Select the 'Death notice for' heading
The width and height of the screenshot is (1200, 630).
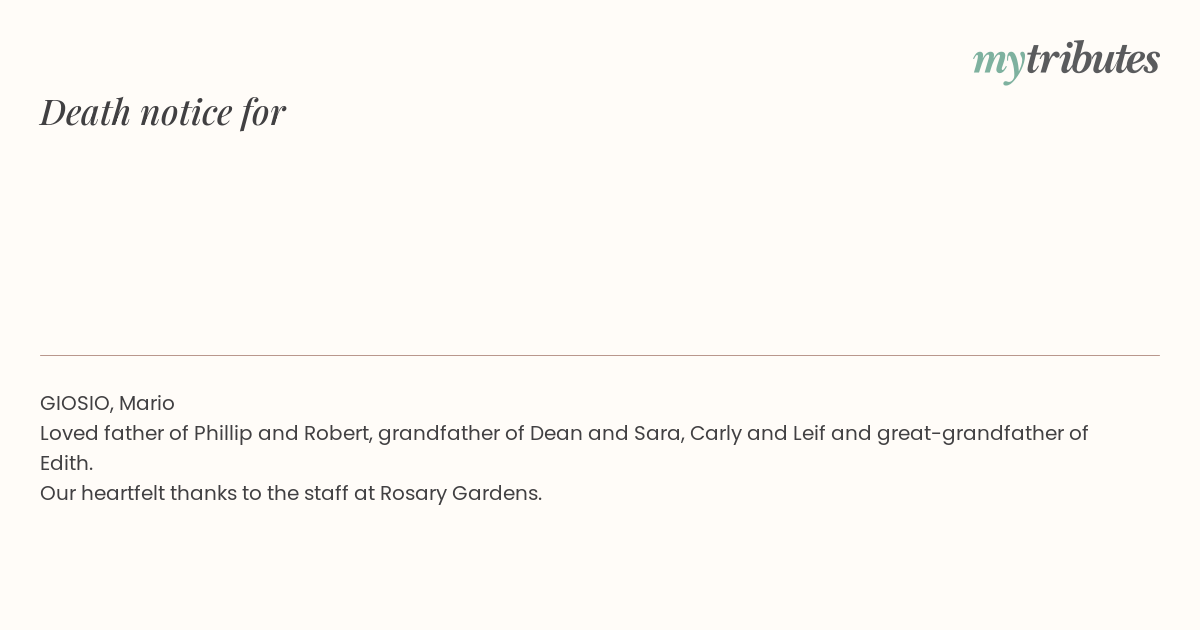point(163,112)
